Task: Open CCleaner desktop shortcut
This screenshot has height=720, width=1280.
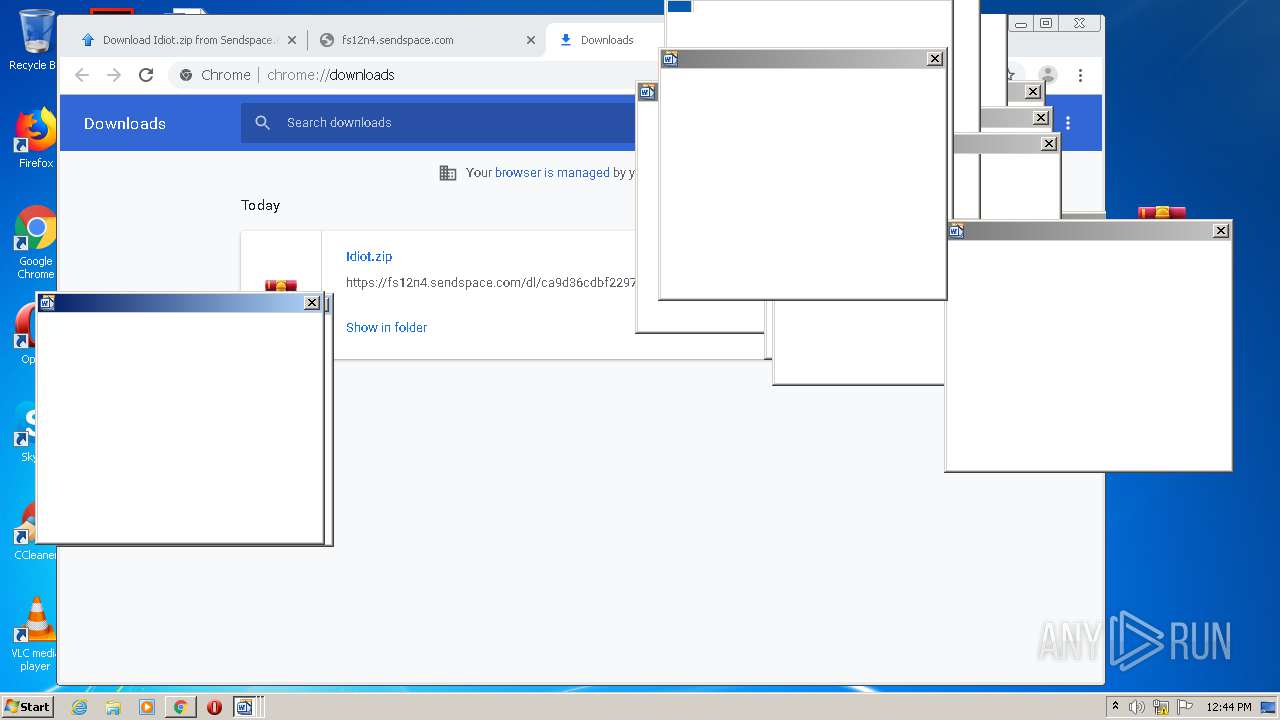Action: click(x=35, y=530)
